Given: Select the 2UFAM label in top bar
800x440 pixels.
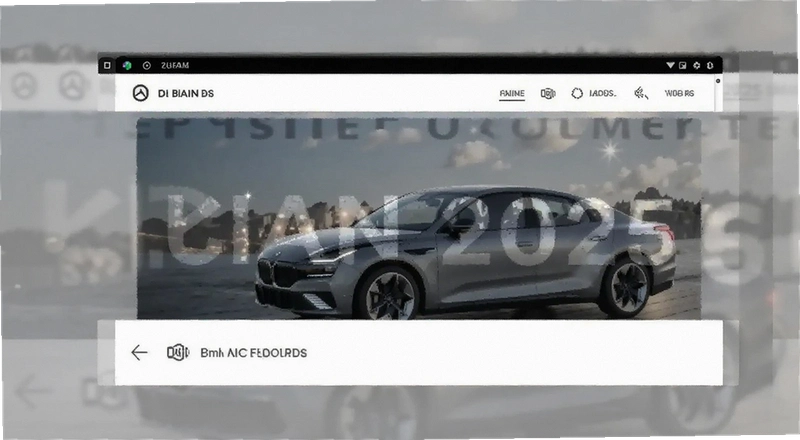Looking at the screenshot, I should coord(175,65).
